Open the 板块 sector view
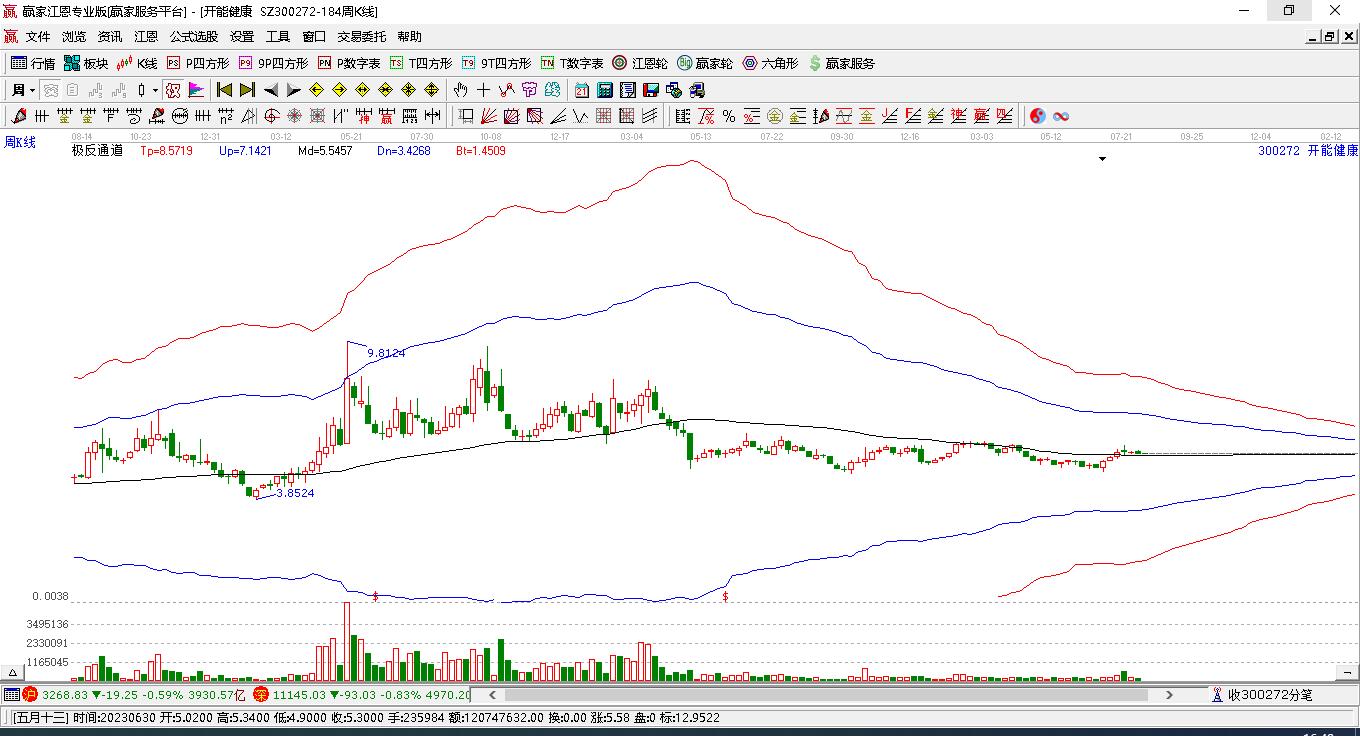 click(x=86, y=63)
